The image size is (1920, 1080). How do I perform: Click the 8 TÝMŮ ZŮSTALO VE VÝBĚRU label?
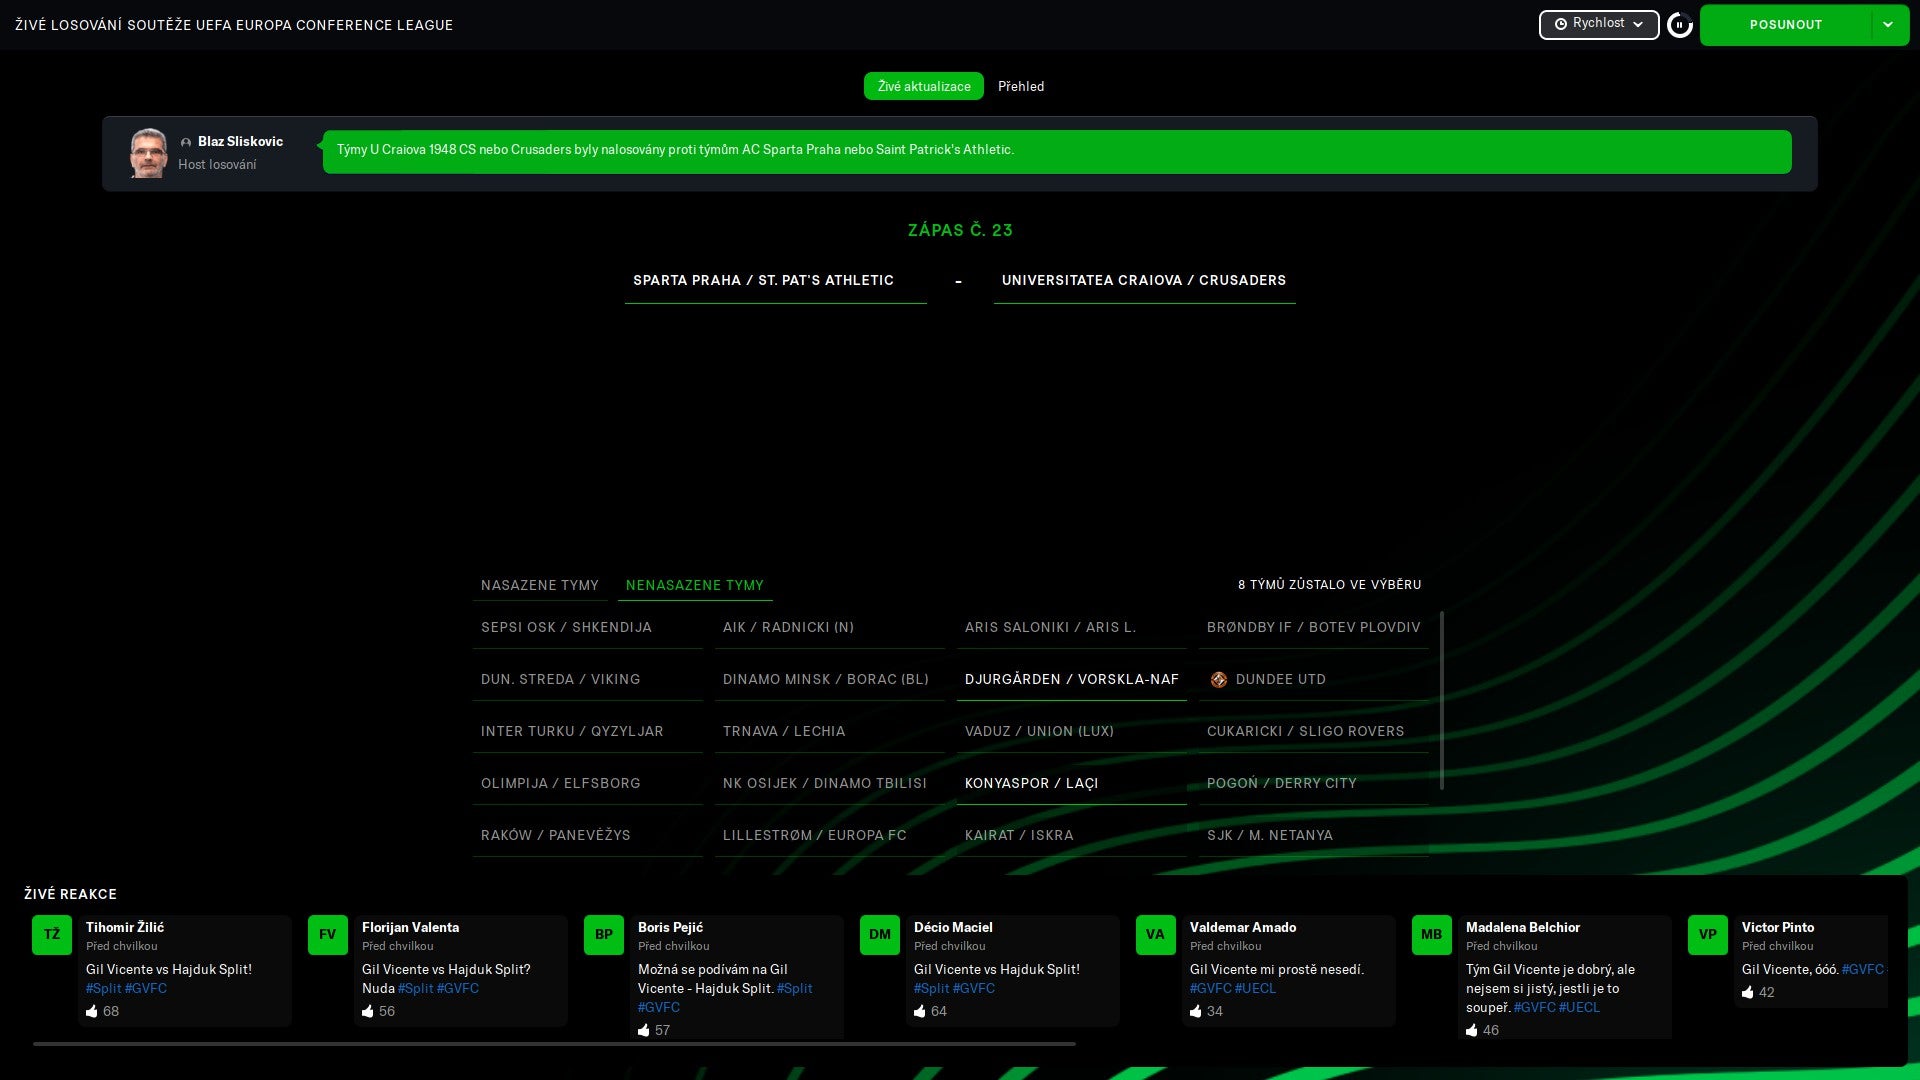(x=1329, y=585)
